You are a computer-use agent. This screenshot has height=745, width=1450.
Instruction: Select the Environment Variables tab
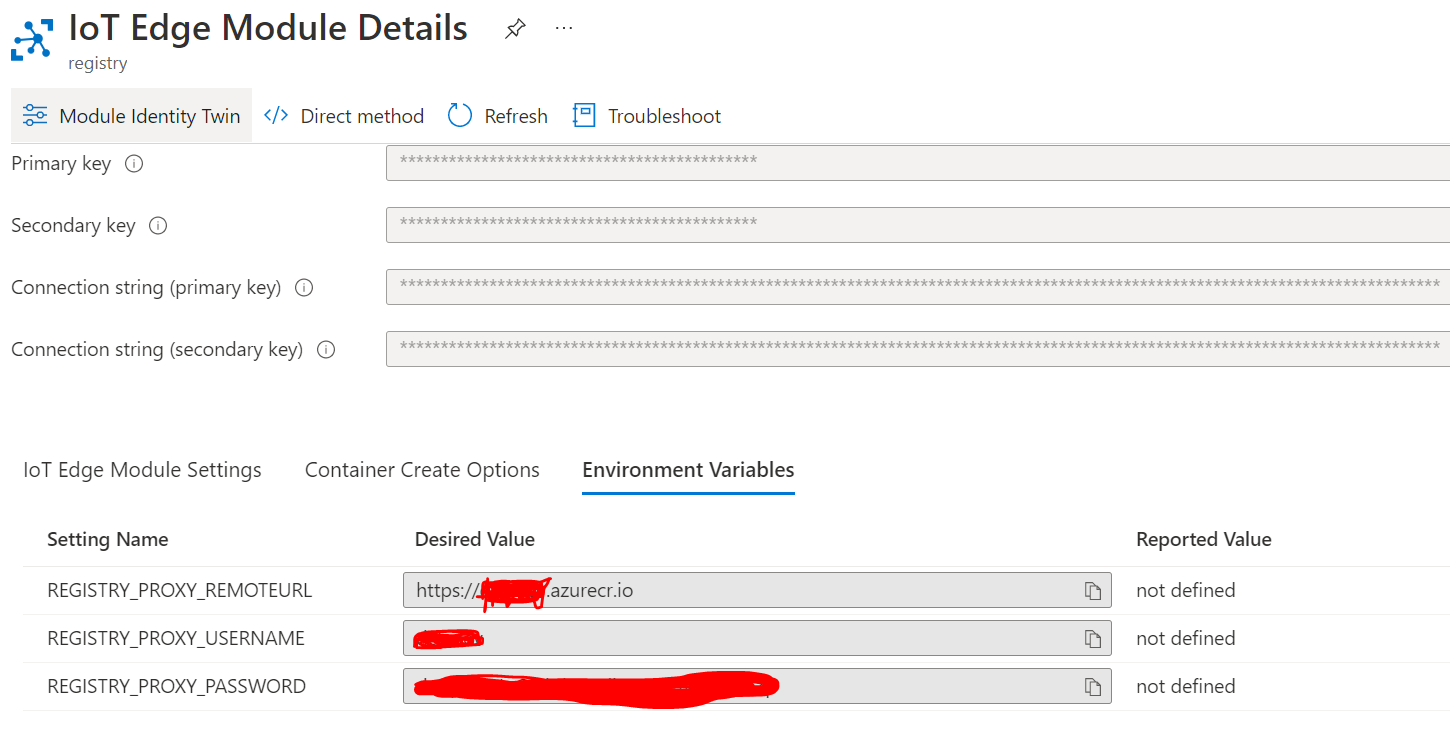687,469
